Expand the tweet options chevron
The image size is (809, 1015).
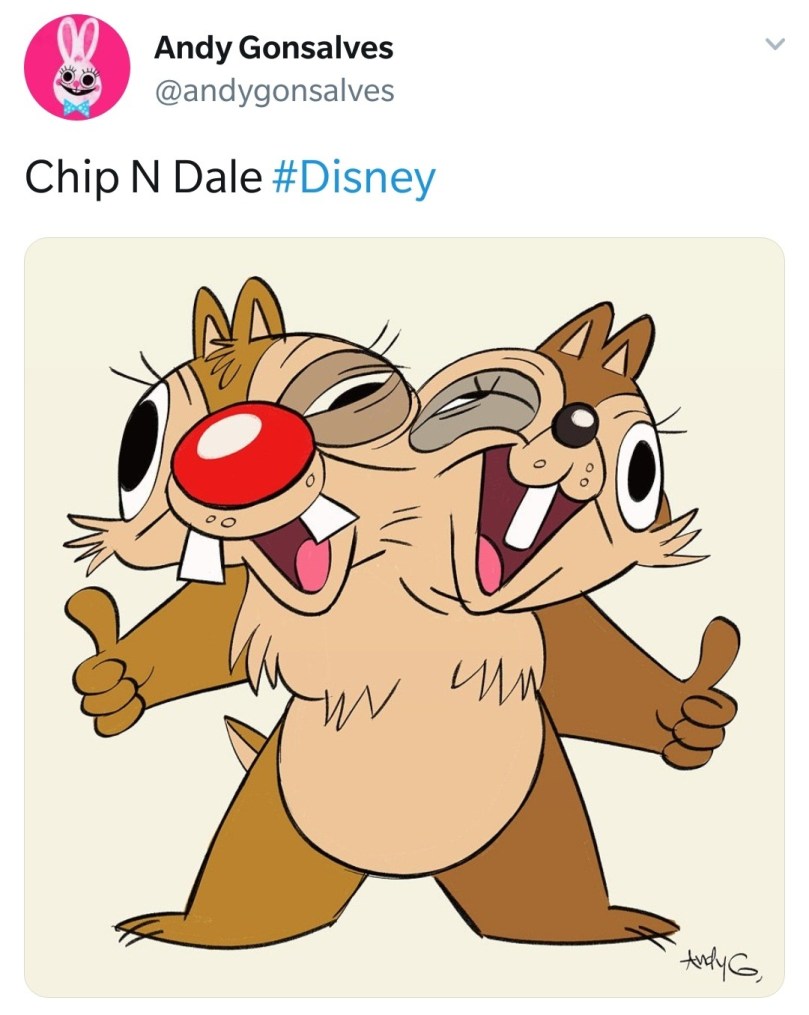click(773, 45)
